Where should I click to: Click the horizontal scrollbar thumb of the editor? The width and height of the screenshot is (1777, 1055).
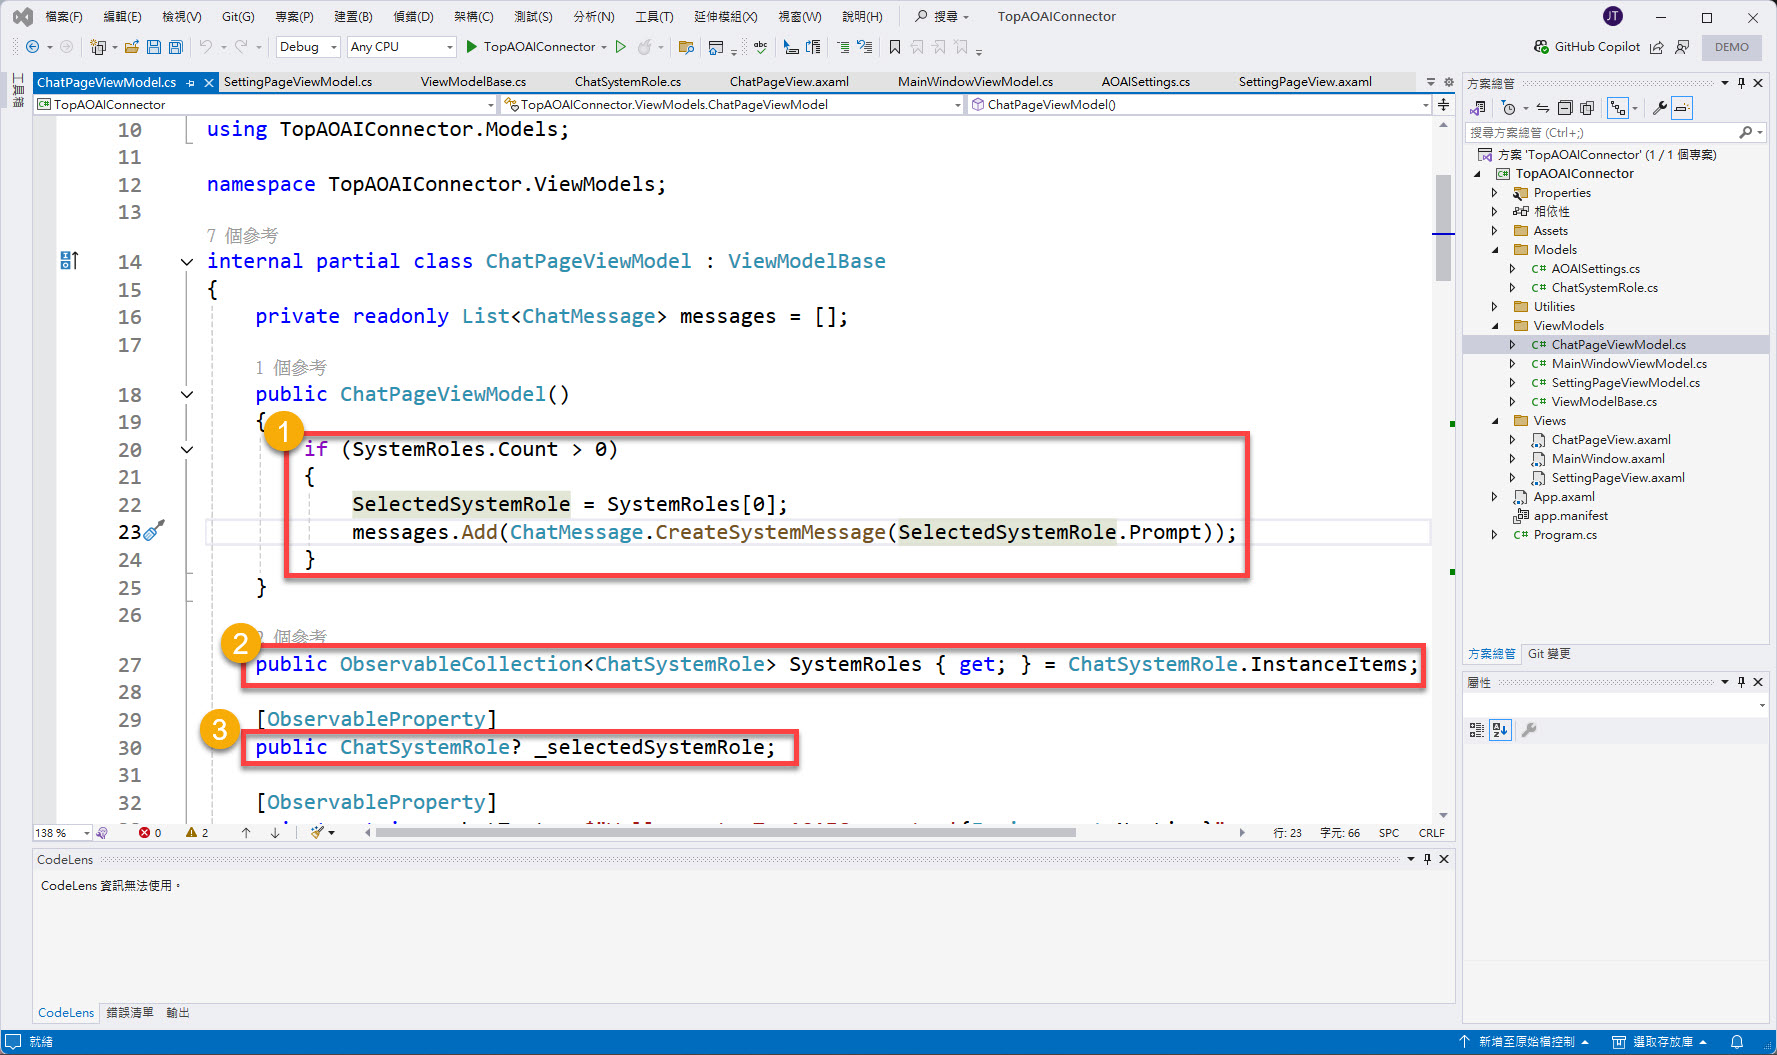725,833
